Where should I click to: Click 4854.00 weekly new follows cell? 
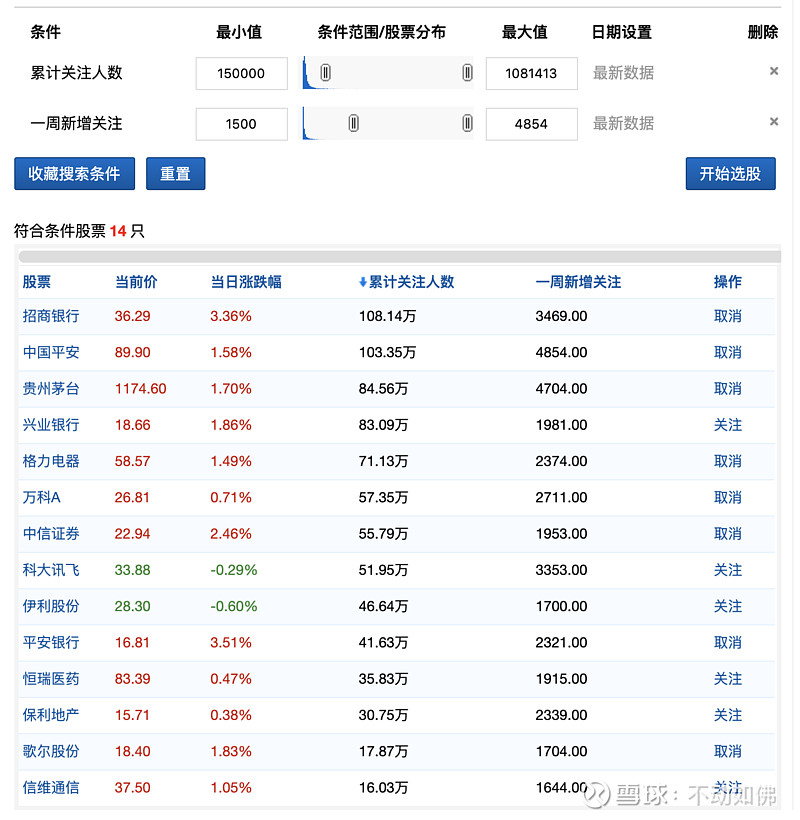pos(561,352)
